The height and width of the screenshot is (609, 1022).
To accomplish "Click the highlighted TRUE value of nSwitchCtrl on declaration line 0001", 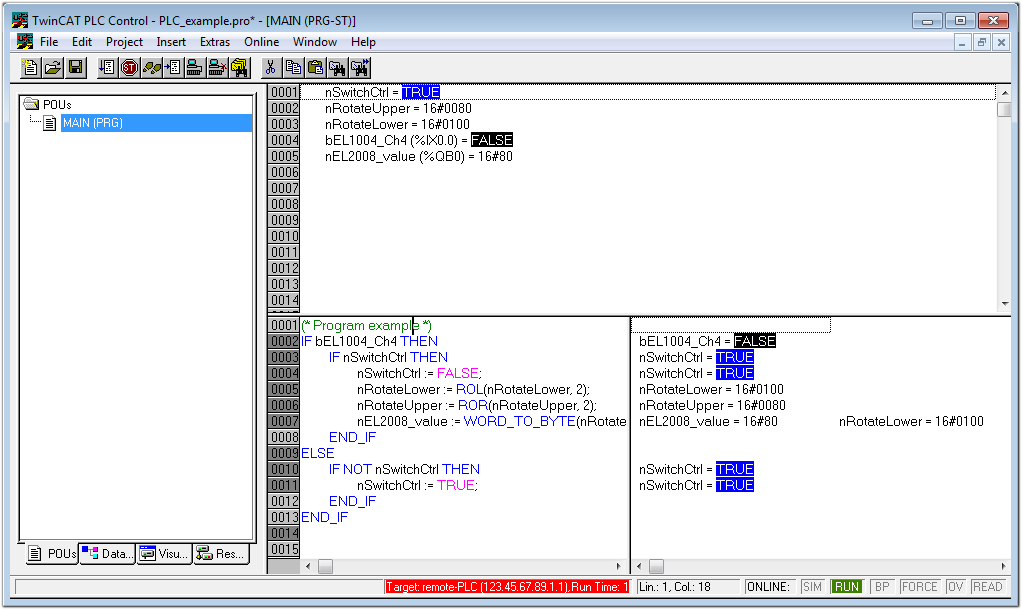I will click(420, 92).
